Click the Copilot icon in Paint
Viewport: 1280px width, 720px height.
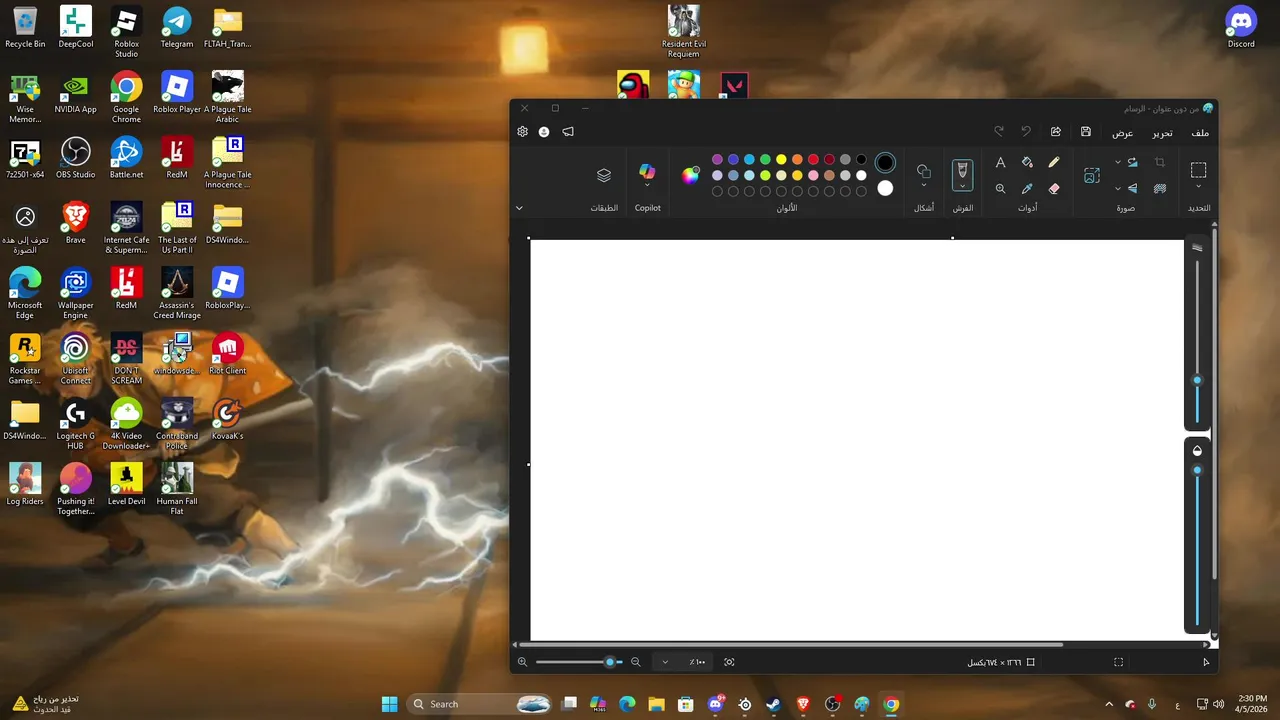[x=647, y=172]
